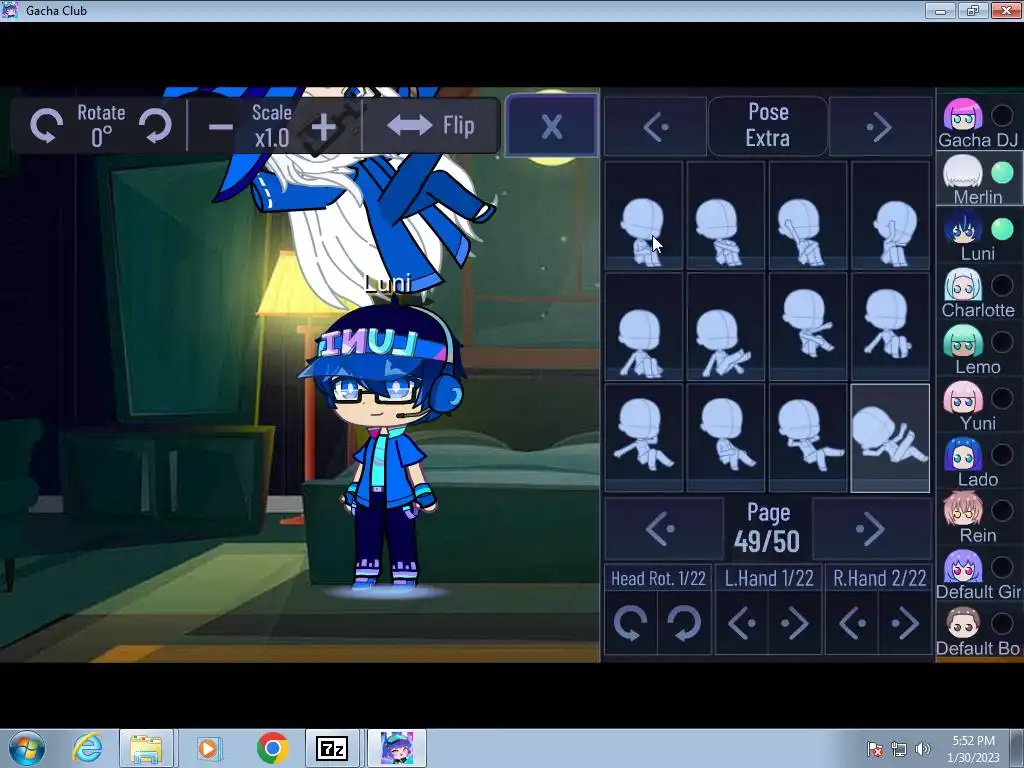Click the Luni character in the scene
Image resolution: width=1024 pixels, height=768 pixels.
387,444
